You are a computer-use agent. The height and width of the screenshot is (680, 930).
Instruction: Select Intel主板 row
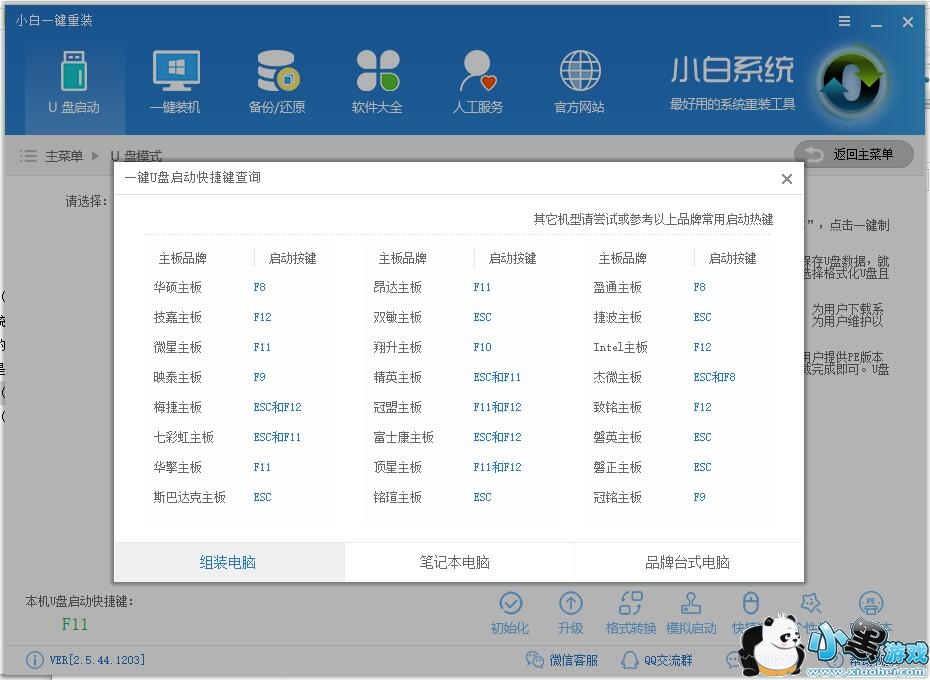tap(678, 347)
